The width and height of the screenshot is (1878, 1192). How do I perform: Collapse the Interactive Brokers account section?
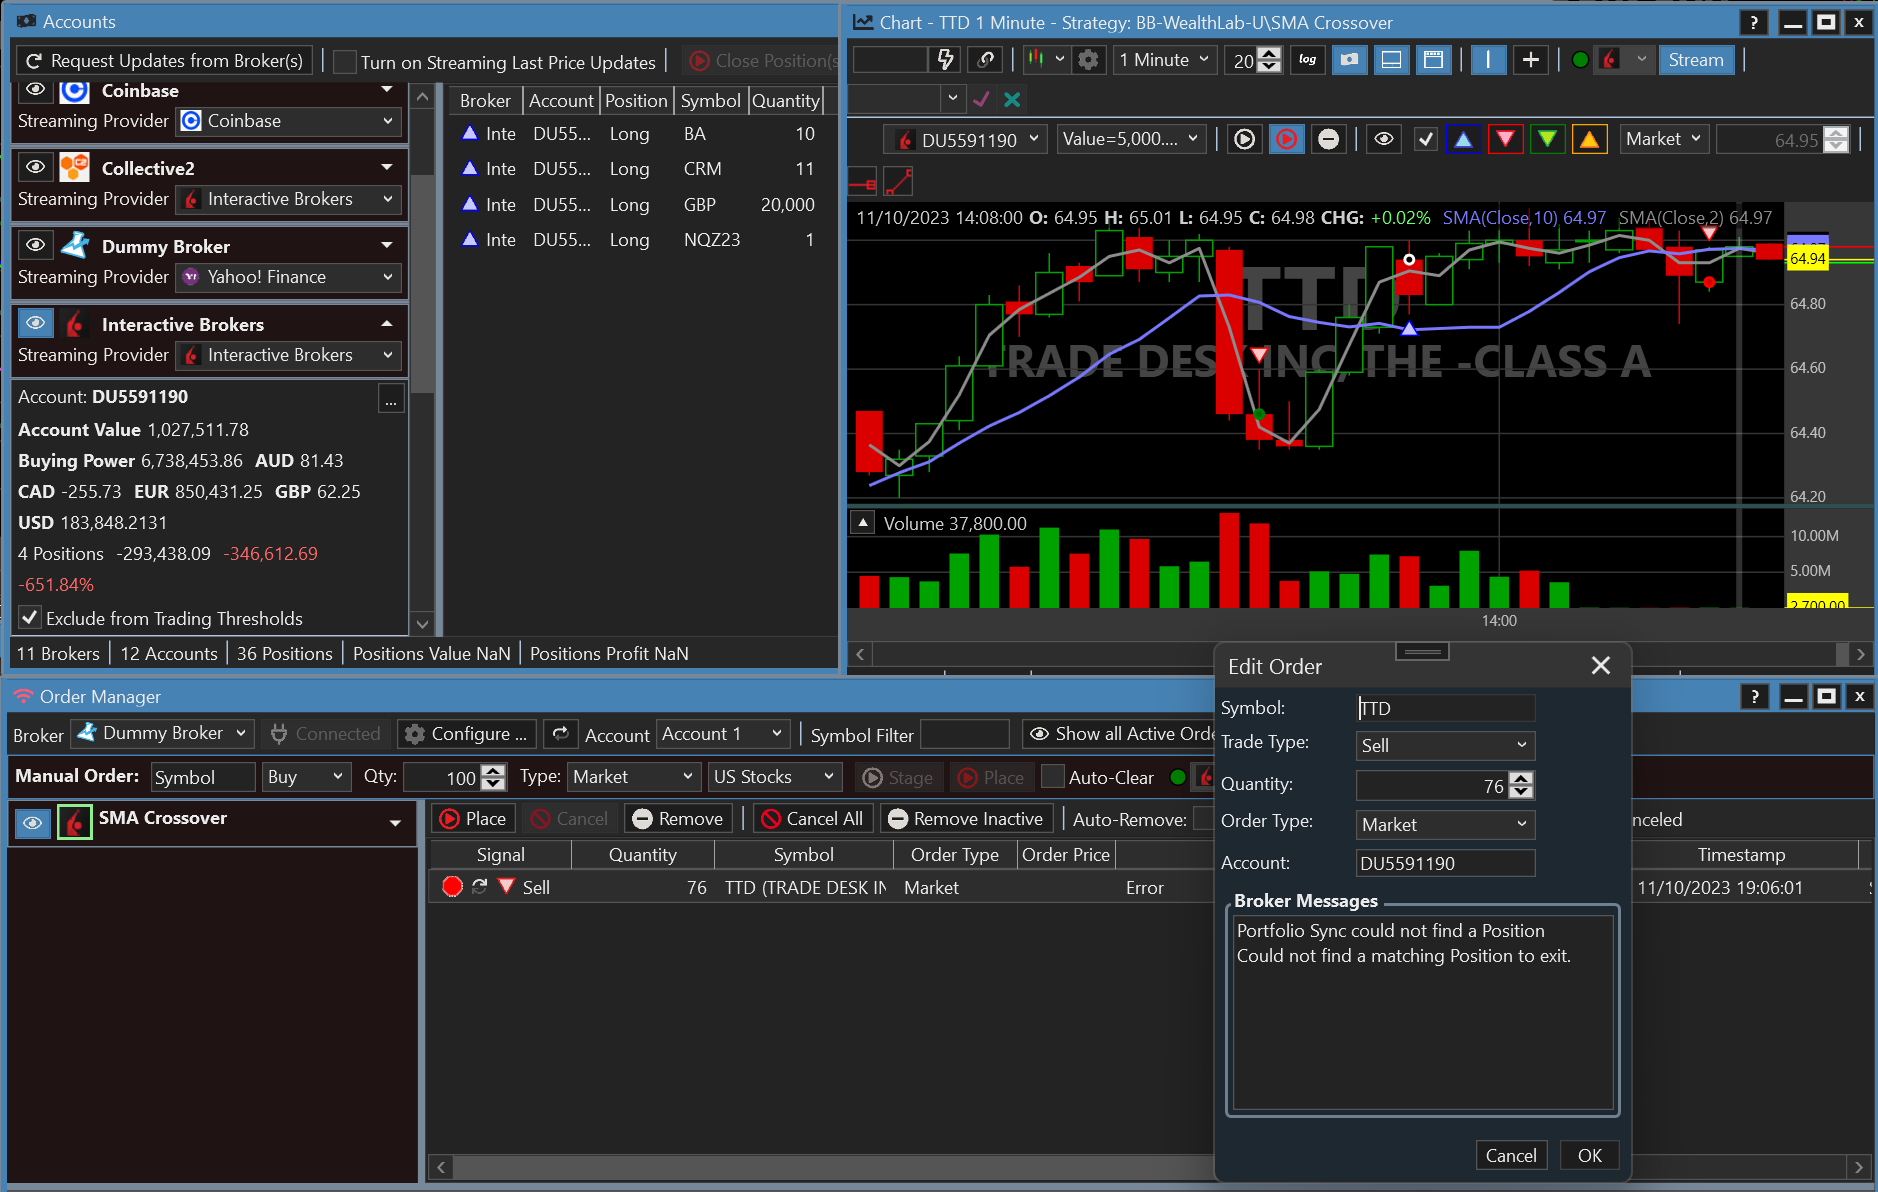click(387, 324)
